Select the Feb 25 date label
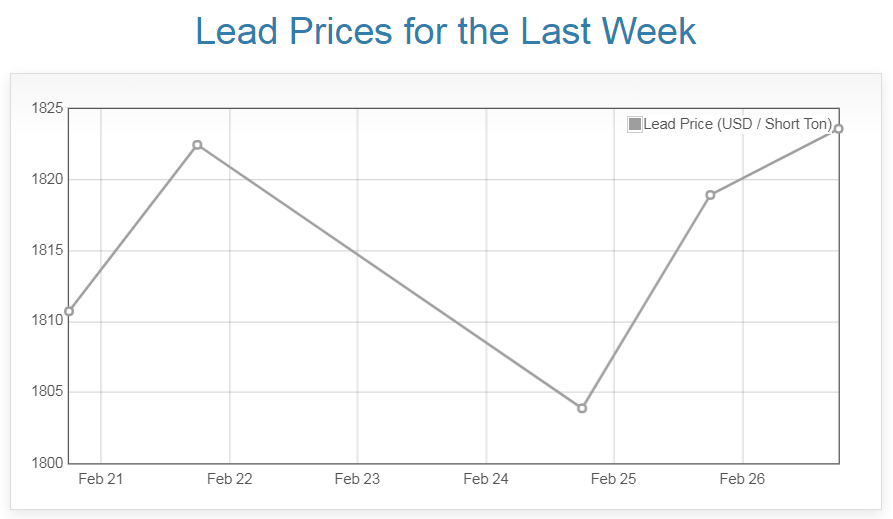The width and height of the screenshot is (893, 519). tap(614, 479)
